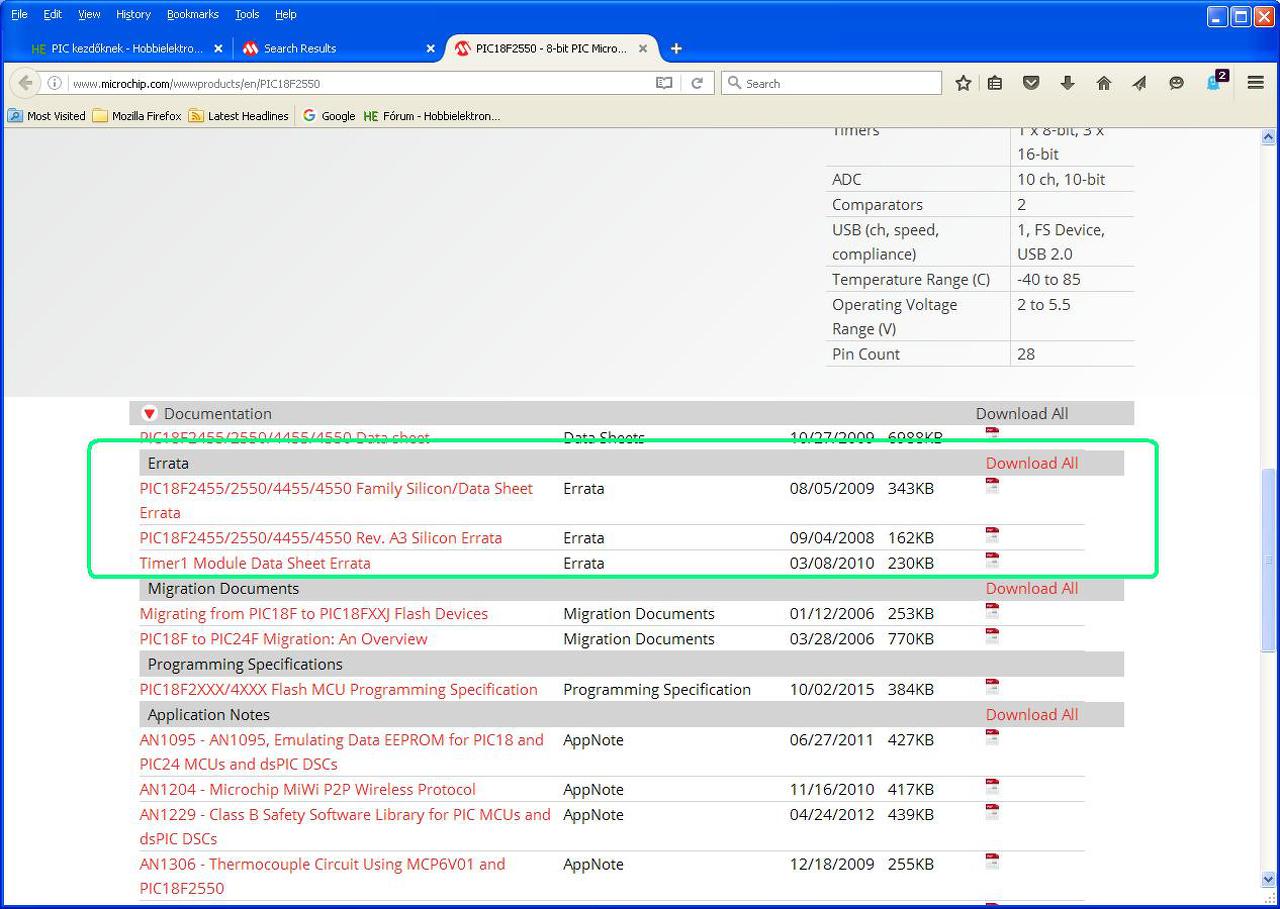Viewport: 1280px width, 909px height.
Task: Click Download All for Application Notes
Action: [1032, 714]
